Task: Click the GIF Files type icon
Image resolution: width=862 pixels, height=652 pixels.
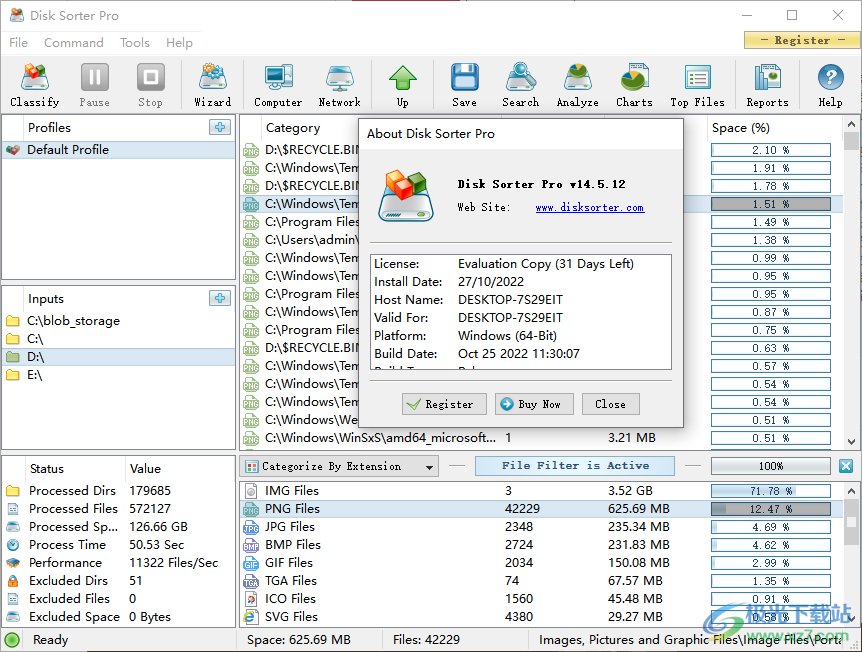Action: tap(251, 563)
